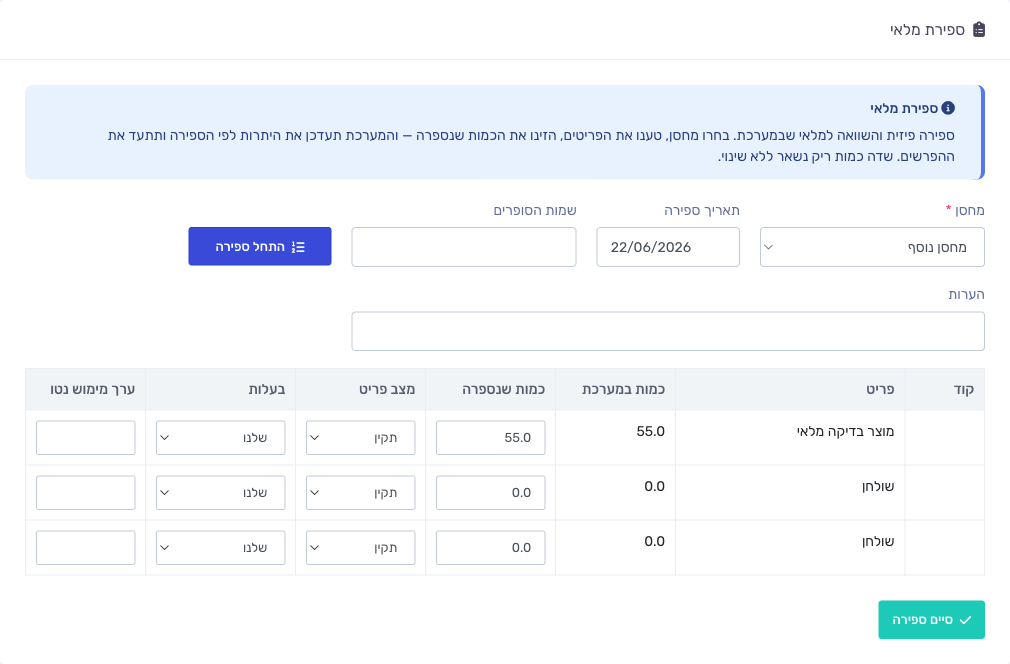Click the תאריך ספירה date field

click(x=668, y=247)
